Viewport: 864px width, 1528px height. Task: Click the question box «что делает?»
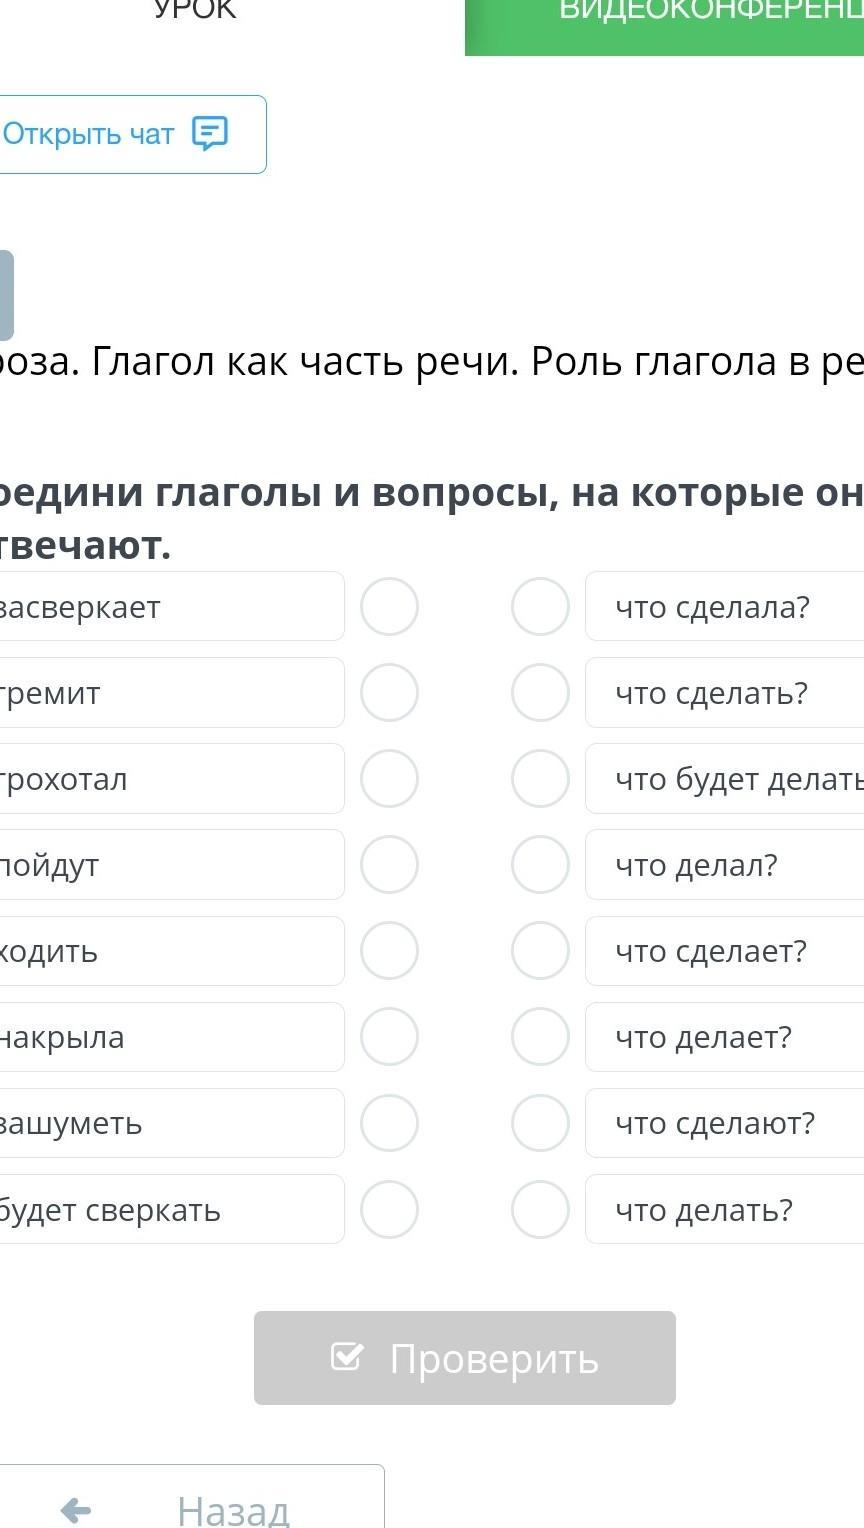pos(725,1037)
